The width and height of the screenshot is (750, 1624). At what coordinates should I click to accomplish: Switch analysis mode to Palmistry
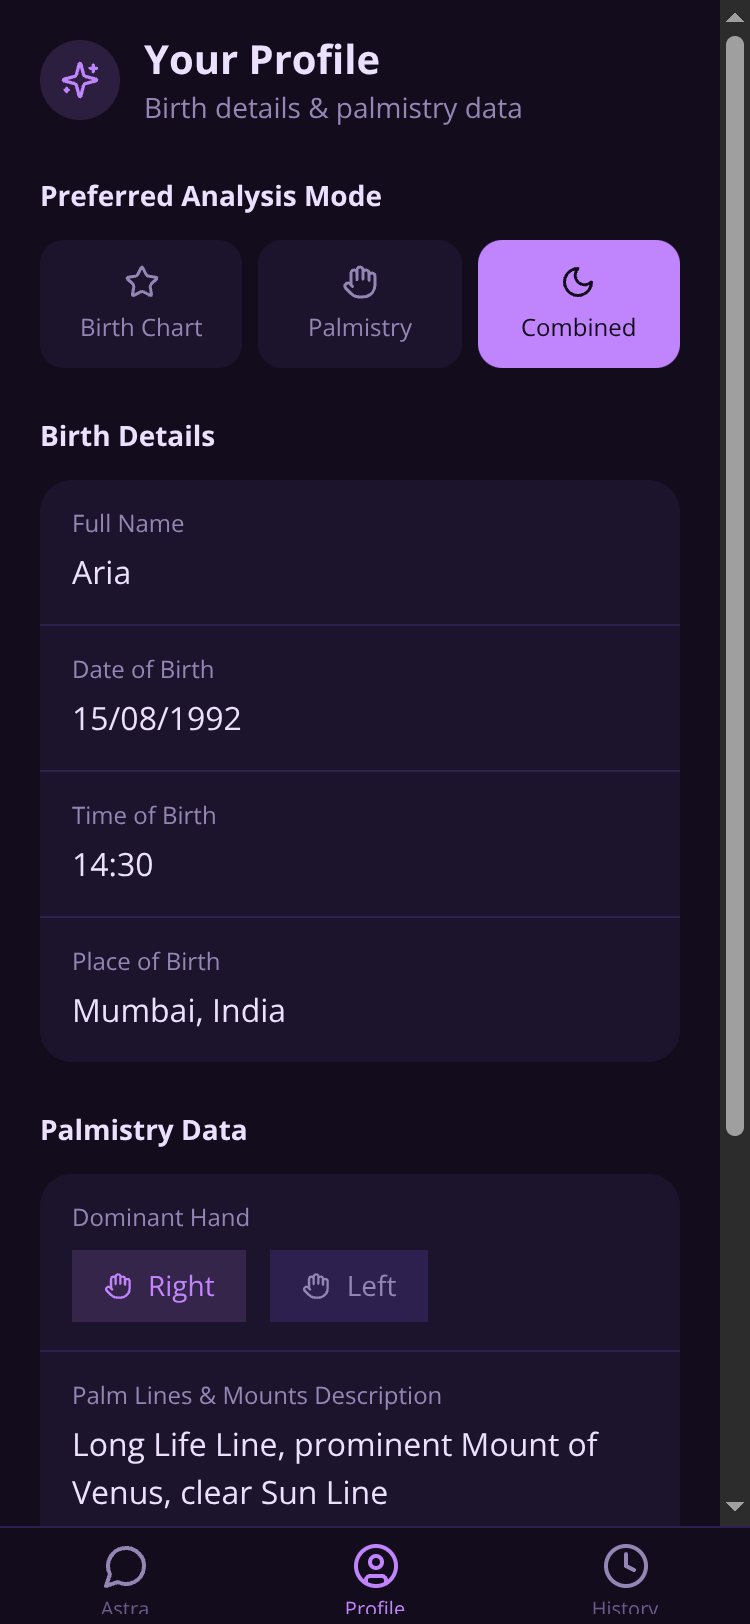pos(360,304)
